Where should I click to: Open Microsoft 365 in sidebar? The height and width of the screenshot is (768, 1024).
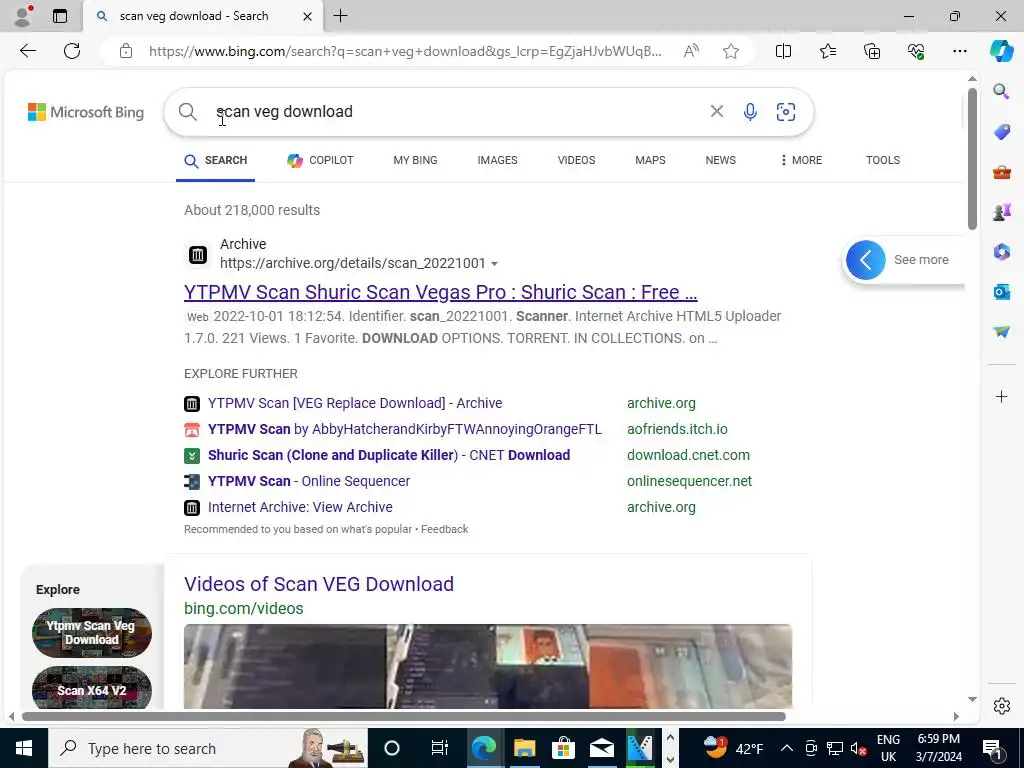pos(1001,251)
